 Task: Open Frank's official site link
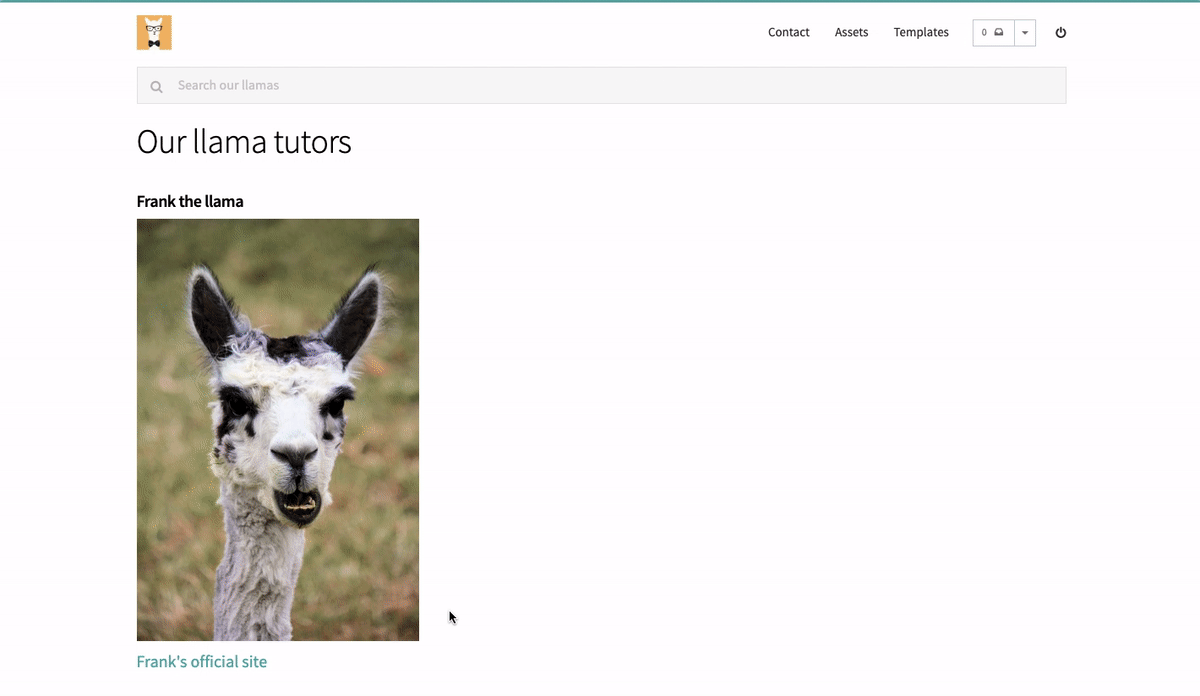click(x=202, y=662)
